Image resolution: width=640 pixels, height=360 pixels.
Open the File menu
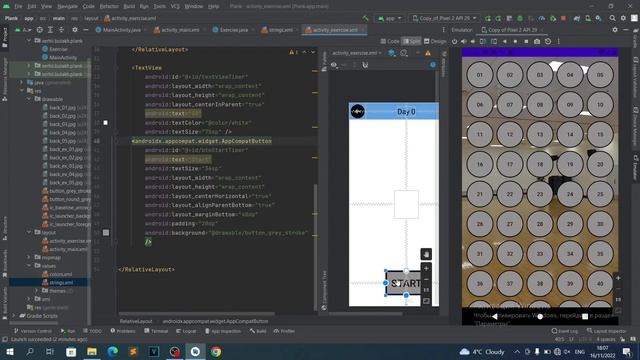click(18, 7)
